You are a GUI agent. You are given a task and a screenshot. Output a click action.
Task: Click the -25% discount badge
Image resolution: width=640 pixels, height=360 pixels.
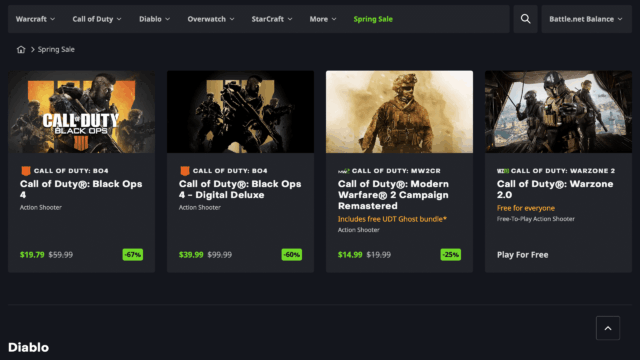[451, 255]
